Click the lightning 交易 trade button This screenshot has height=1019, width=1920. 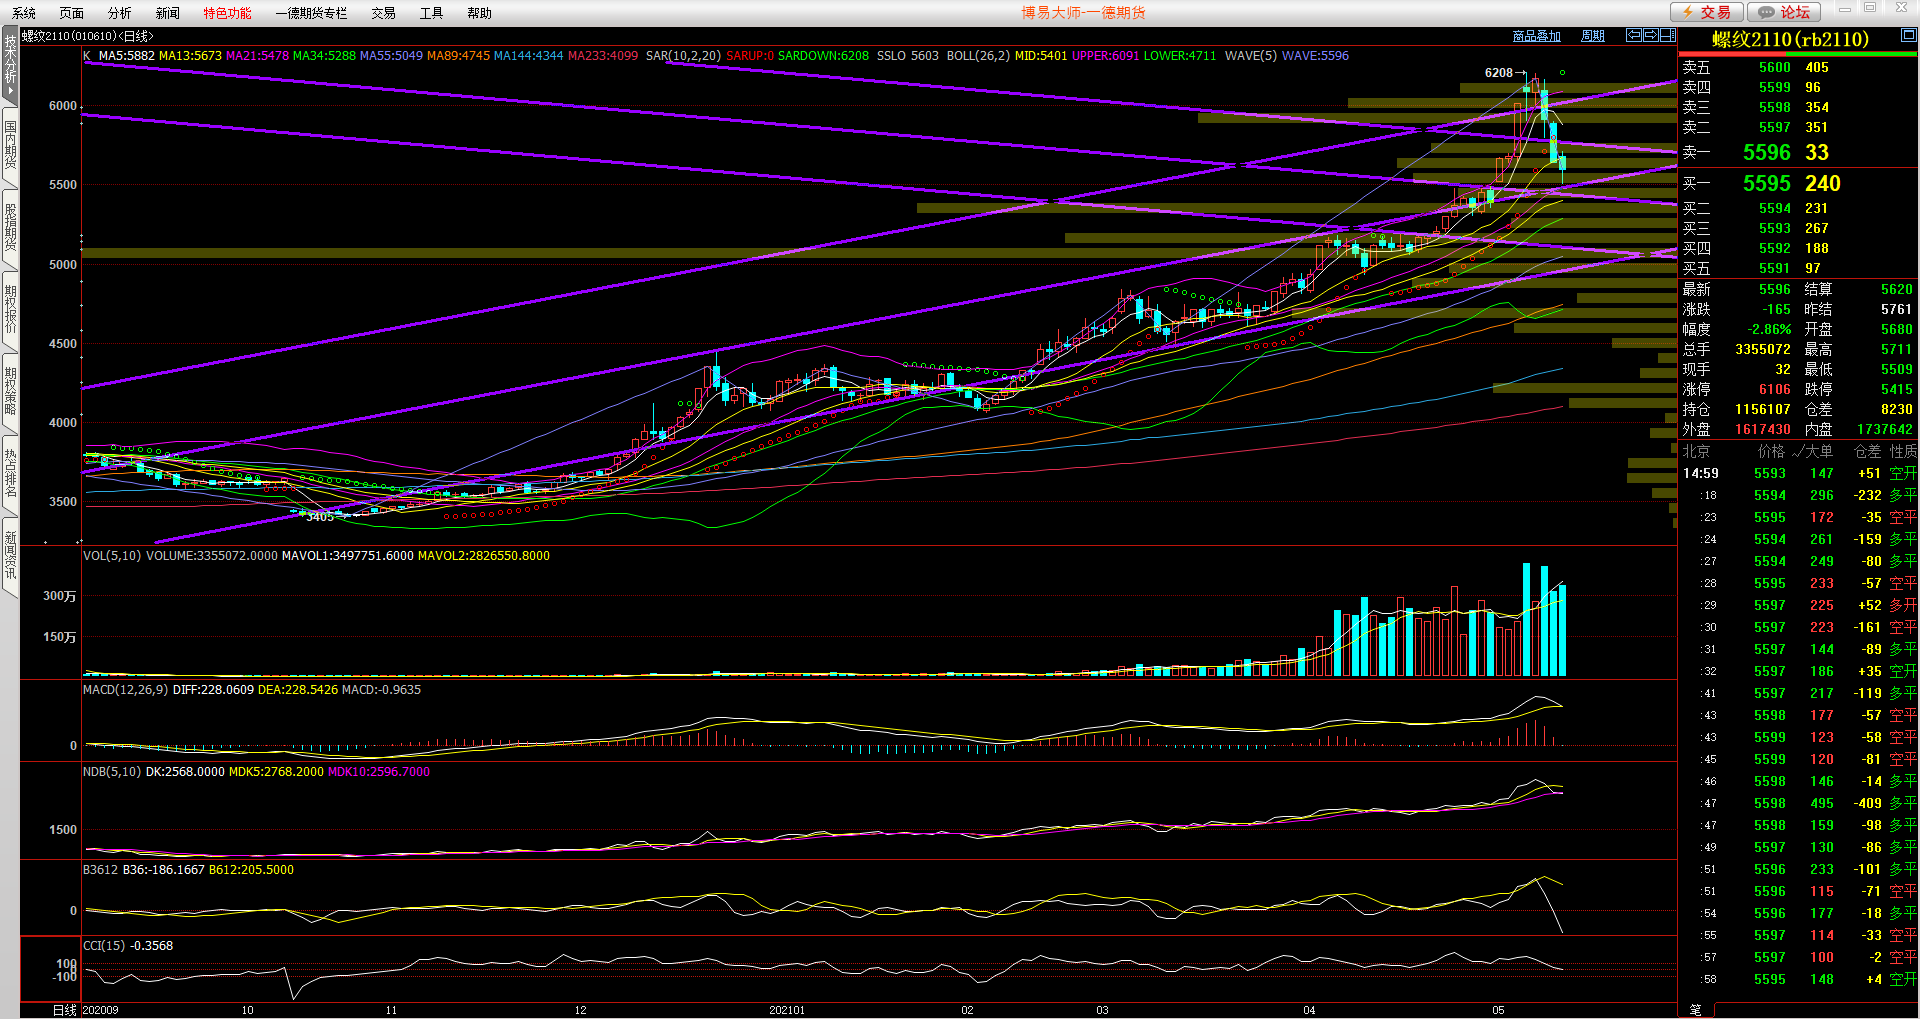(1706, 12)
